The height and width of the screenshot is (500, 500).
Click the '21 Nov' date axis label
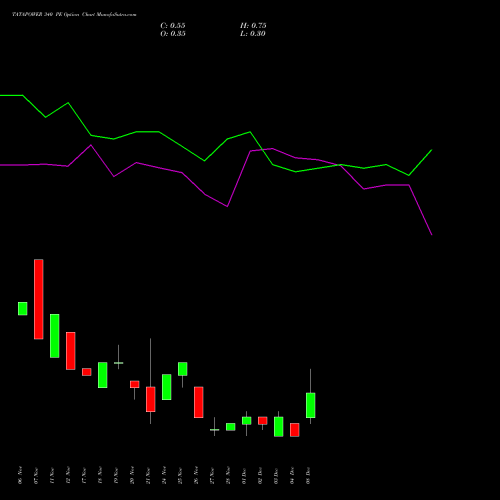148,475
